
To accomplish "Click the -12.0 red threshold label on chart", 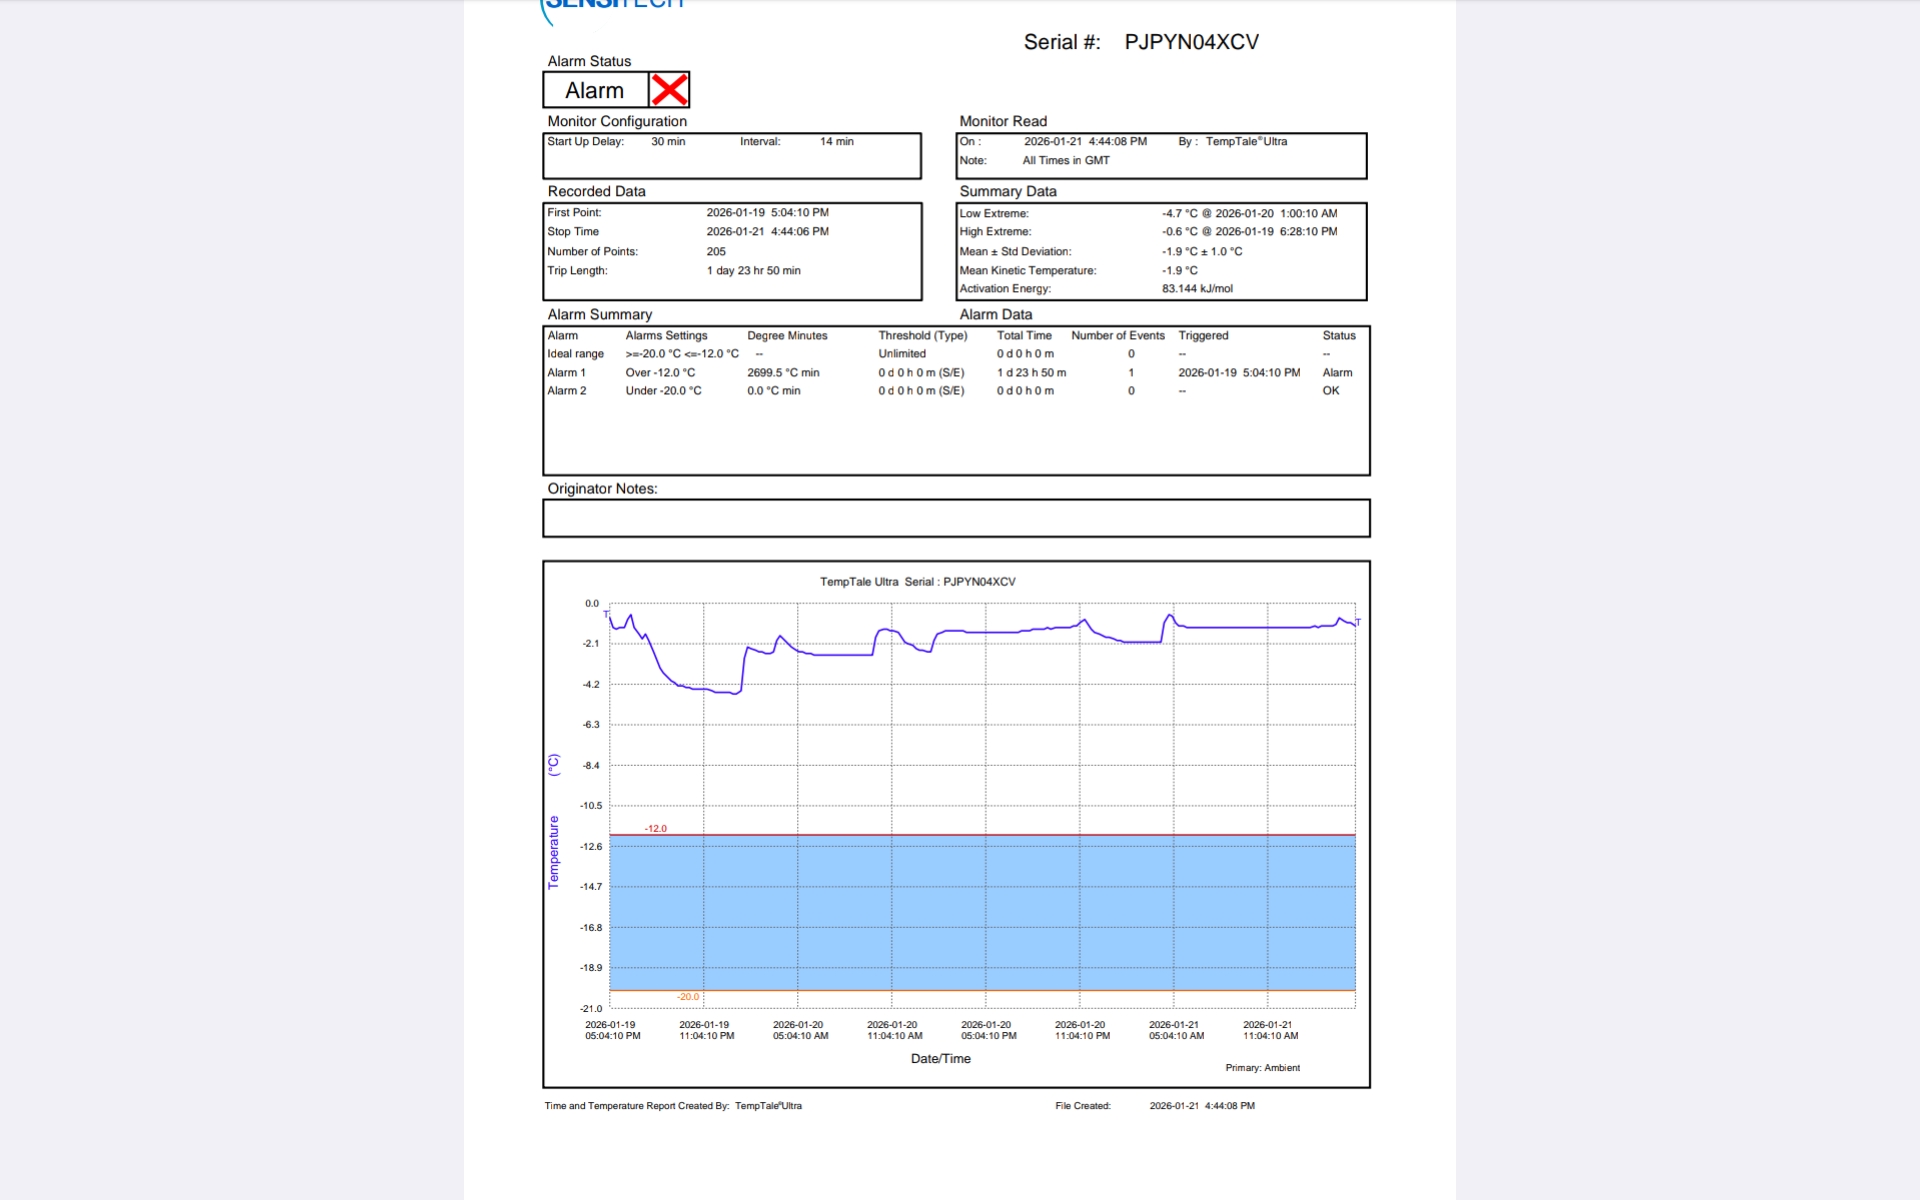I will [x=655, y=829].
